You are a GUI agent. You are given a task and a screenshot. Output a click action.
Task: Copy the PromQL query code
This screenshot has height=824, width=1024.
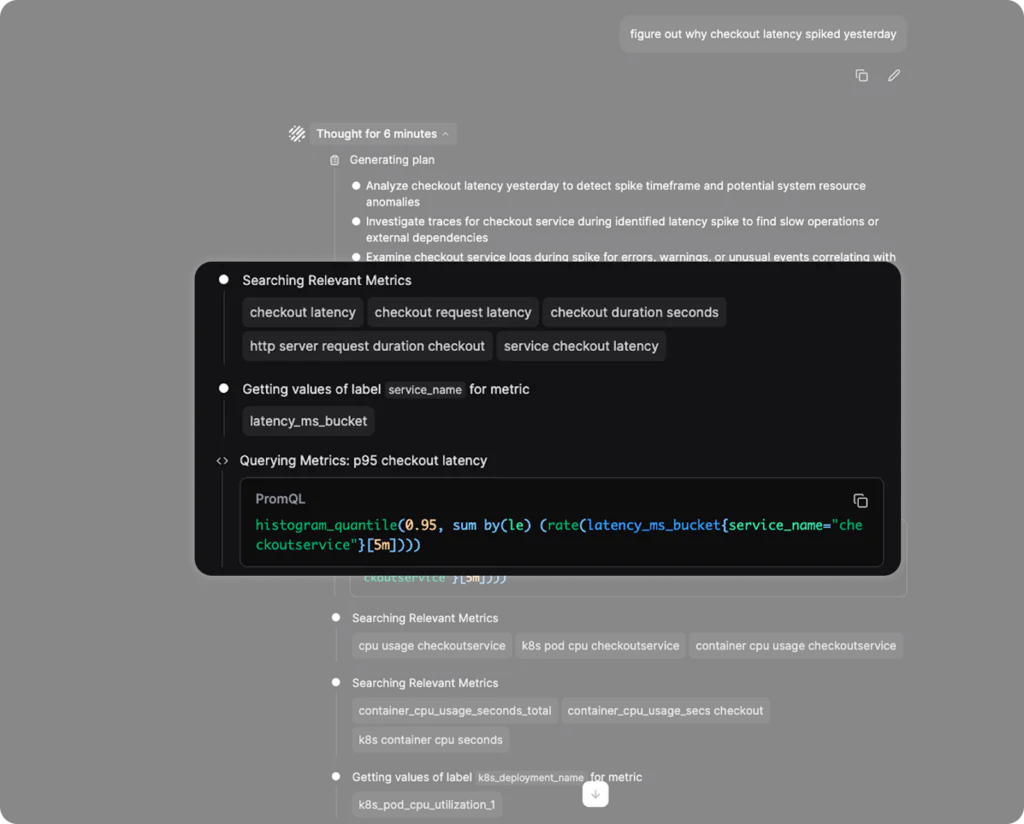click(x=860, y=500)
